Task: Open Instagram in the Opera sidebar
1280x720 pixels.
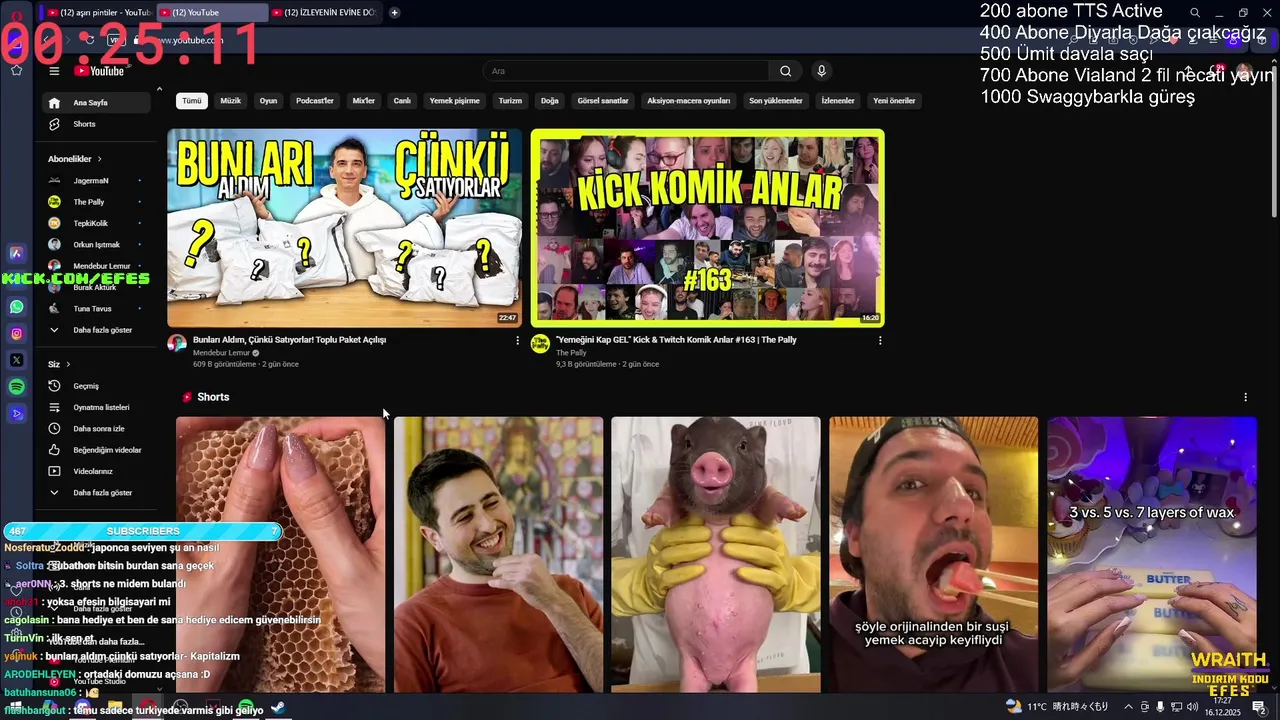Action: pyautogui.click(x=16, y=334)
